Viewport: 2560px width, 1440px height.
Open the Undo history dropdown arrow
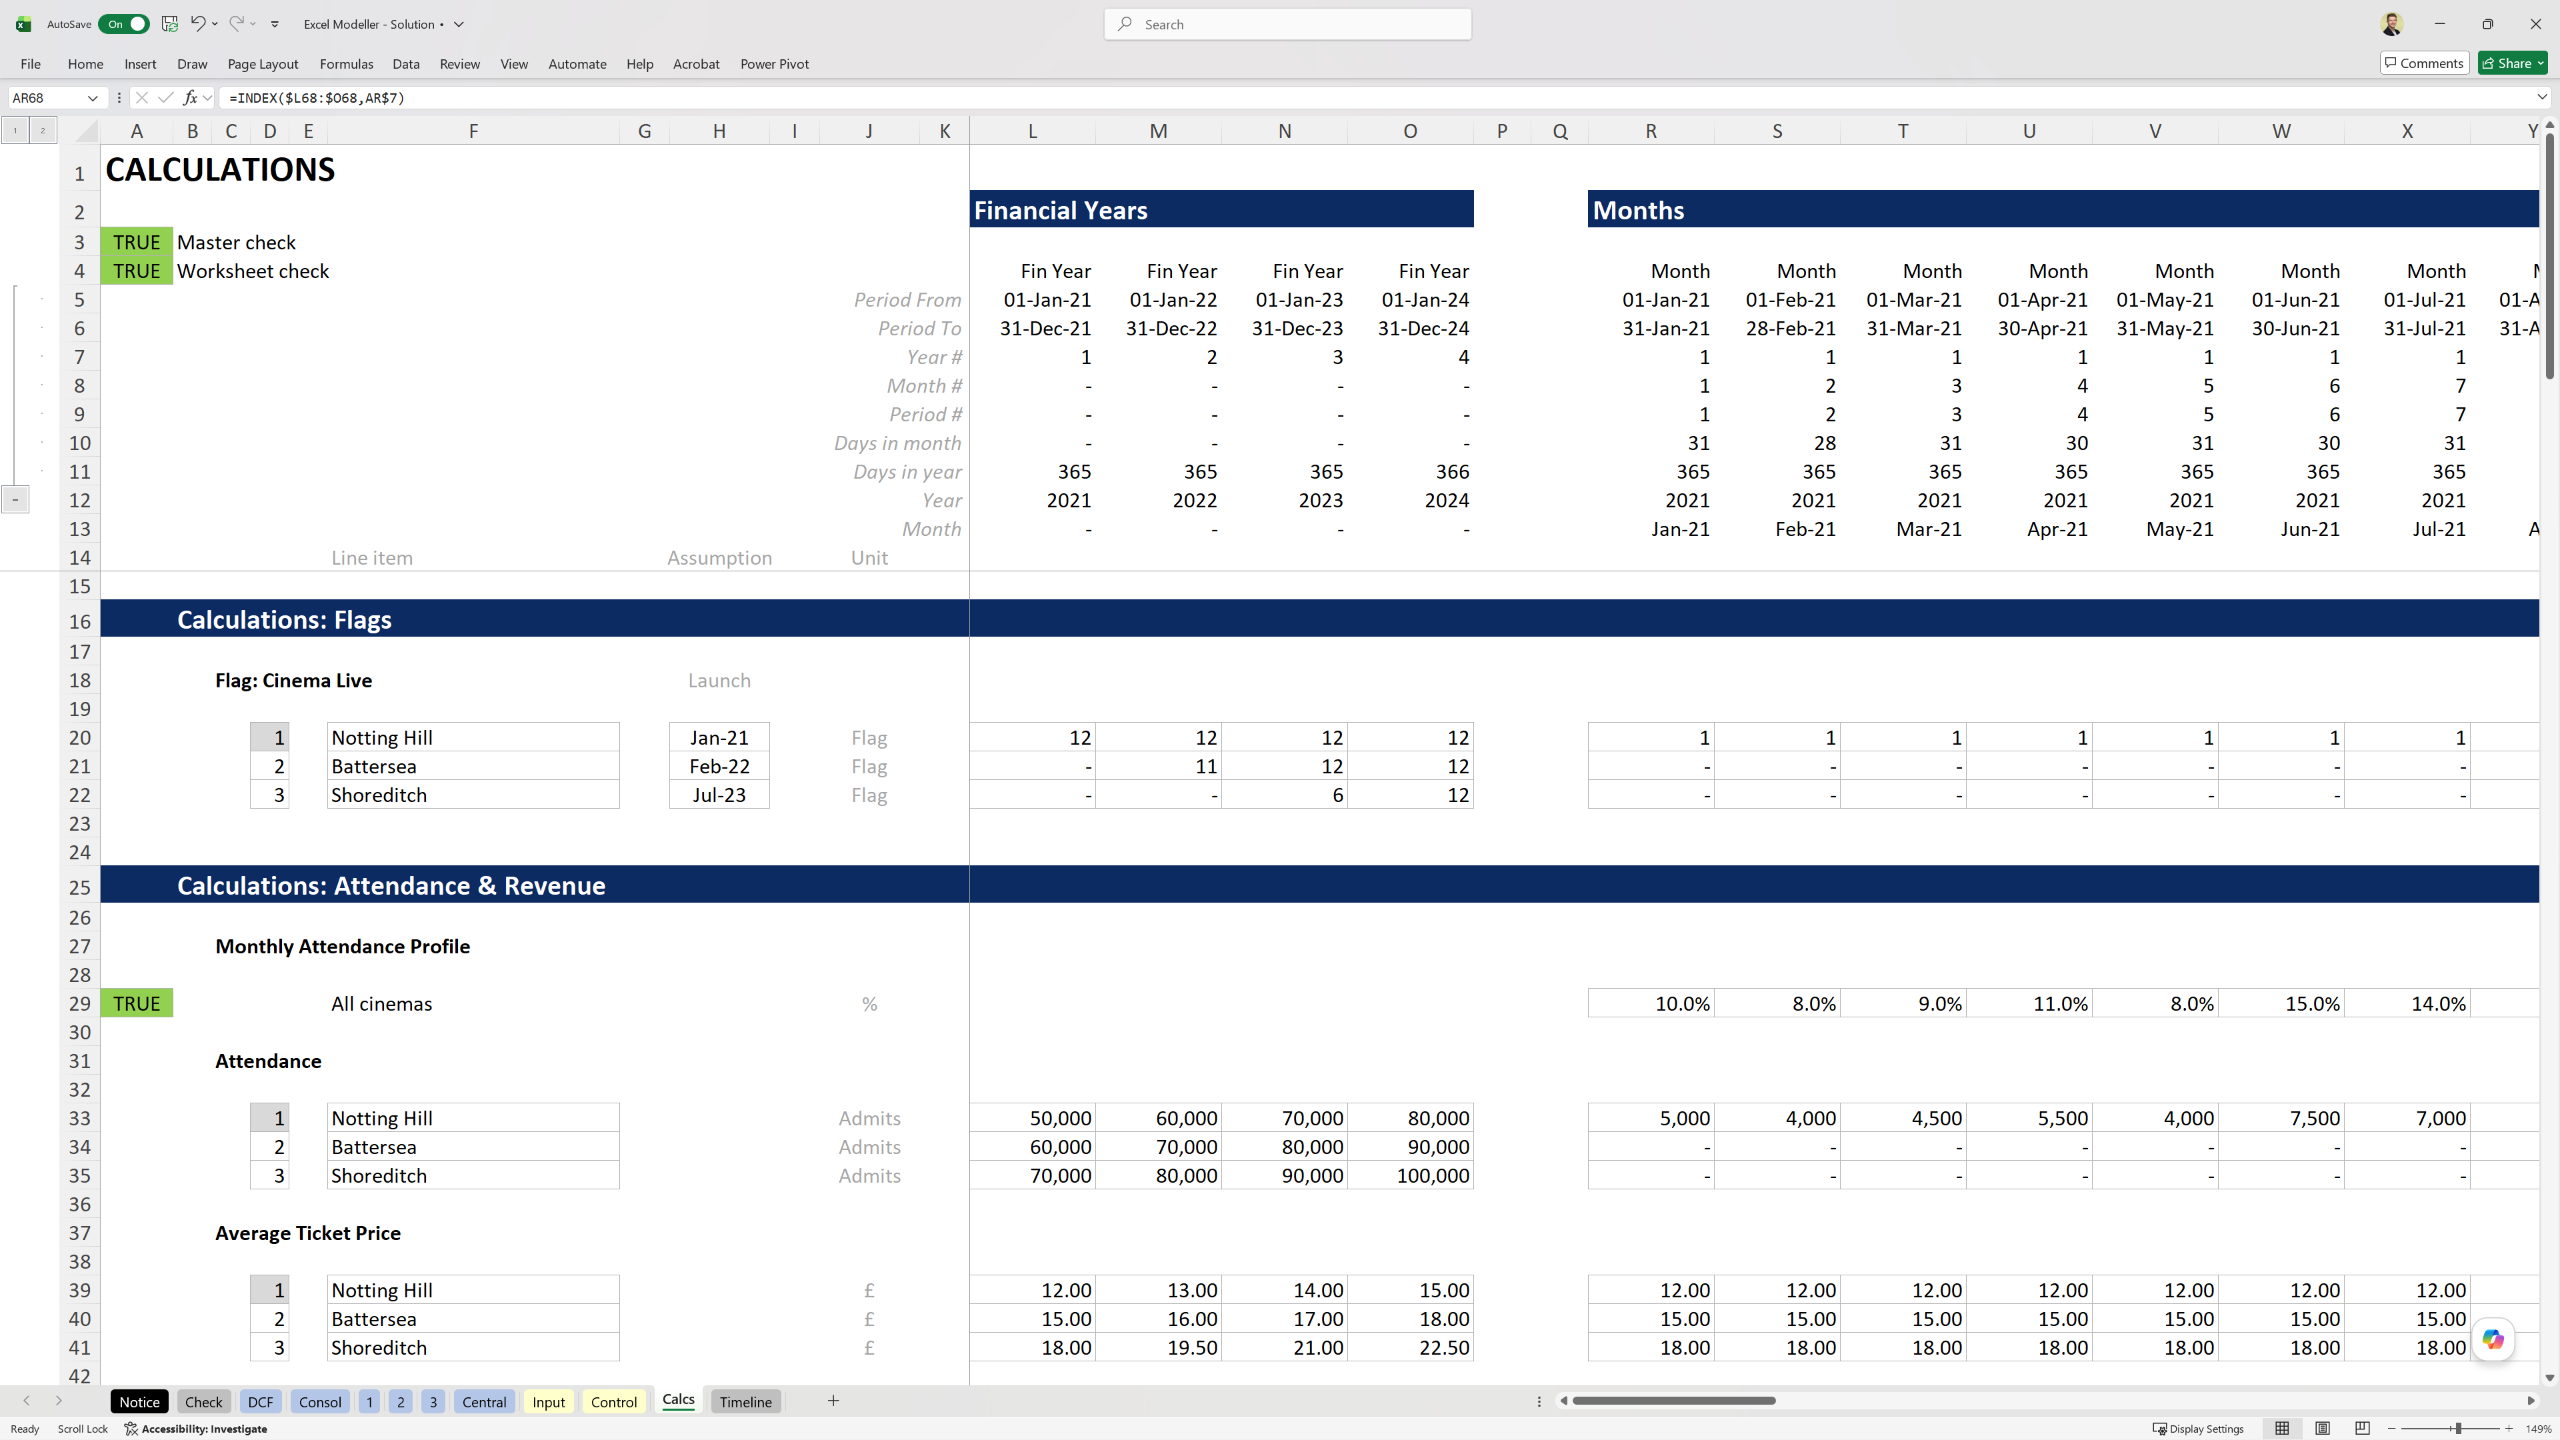215,24
